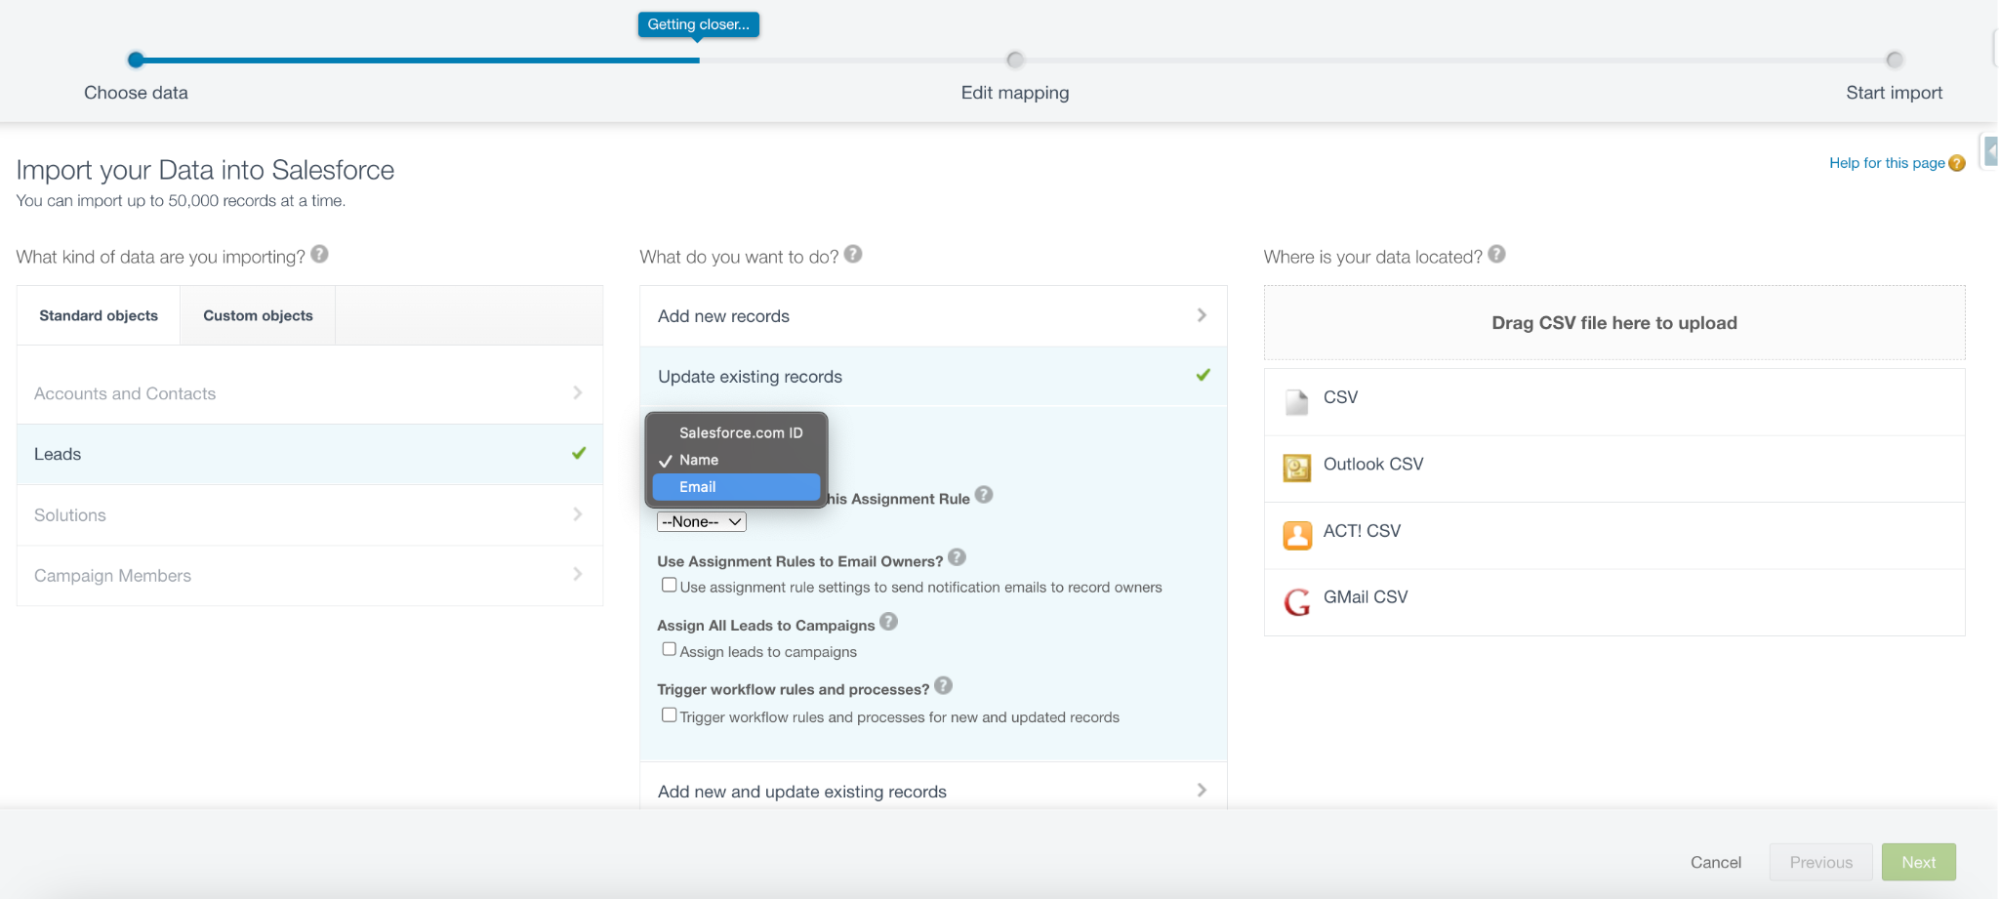Check 'Assign leads to campaigns' box
Image resolution: width=1999 pixels, height=899 pixels.
coord(669,649)
